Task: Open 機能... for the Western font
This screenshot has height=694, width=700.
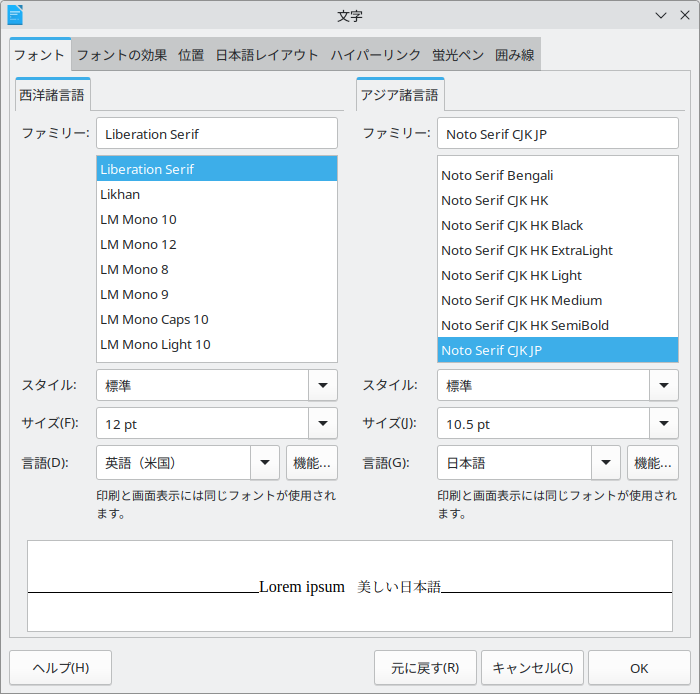Action: 312,463
